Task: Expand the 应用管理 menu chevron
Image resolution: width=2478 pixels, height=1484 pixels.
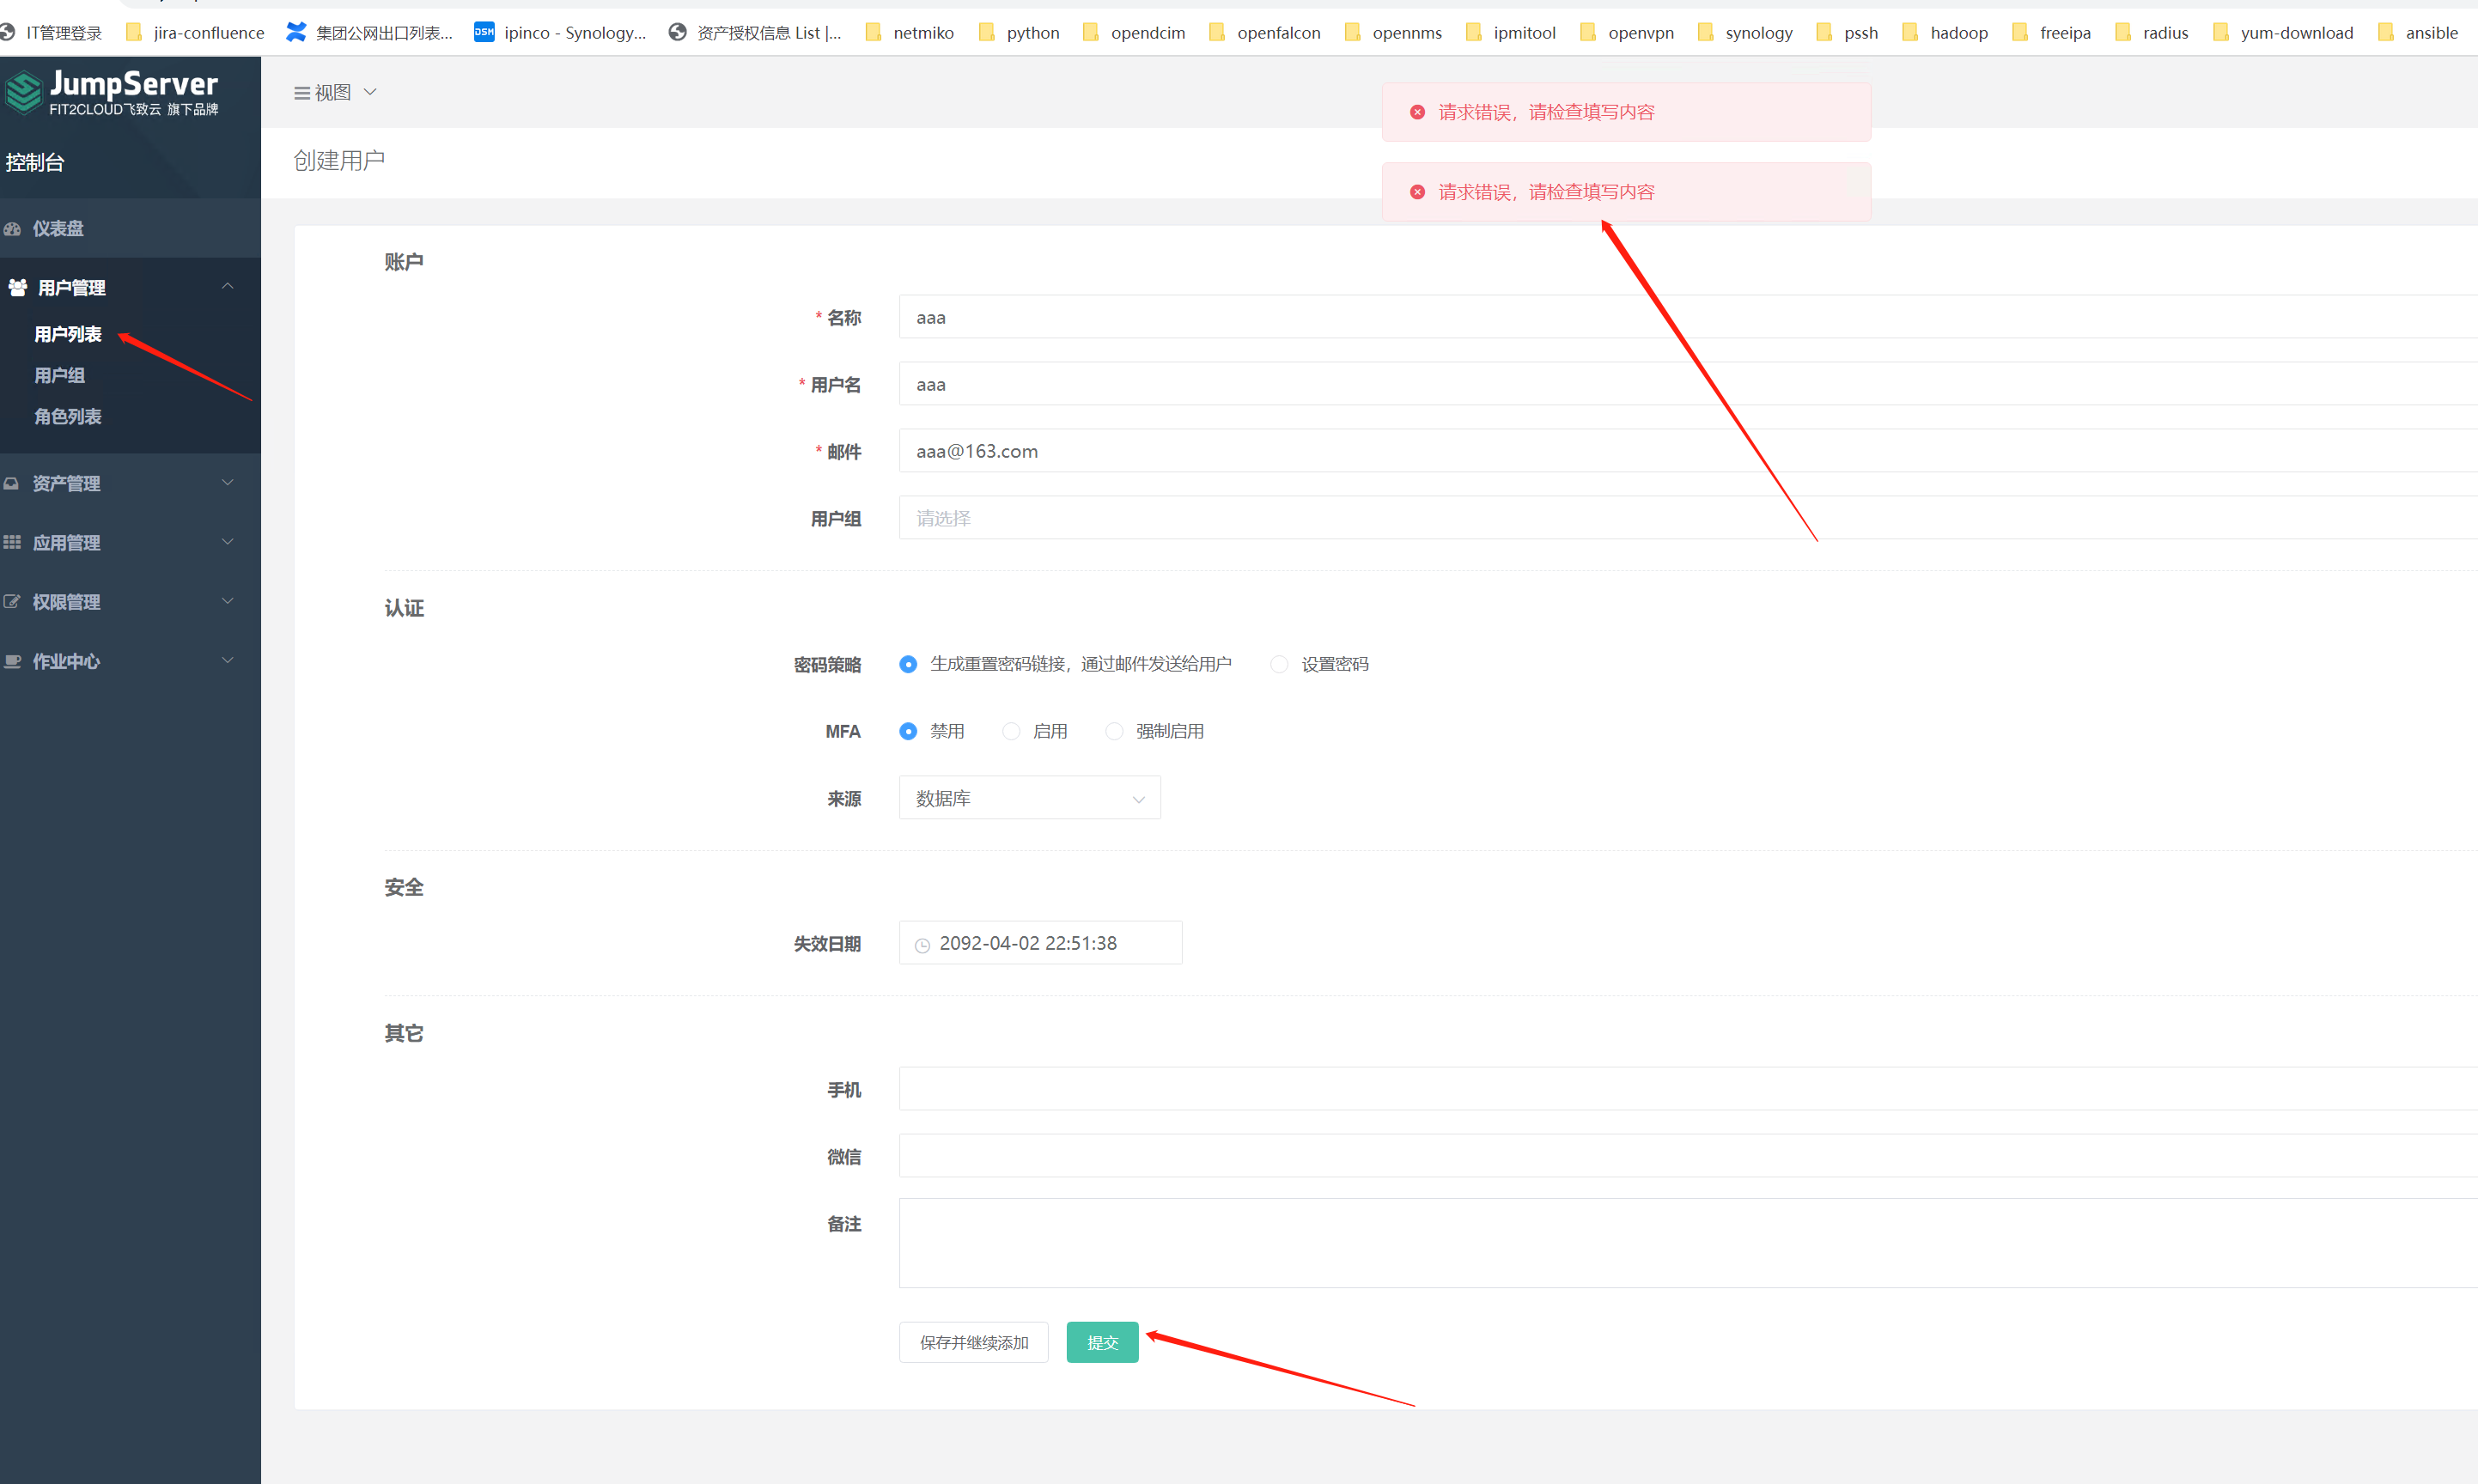Action: [x=228, y=542]
